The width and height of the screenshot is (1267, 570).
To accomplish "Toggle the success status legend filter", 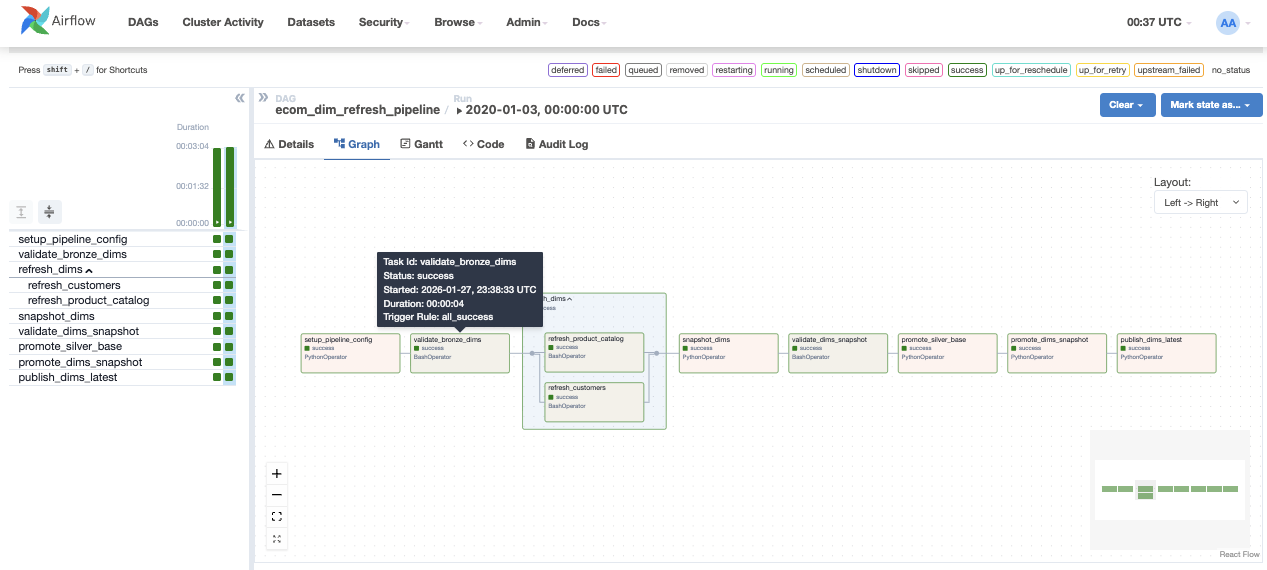I will click(x=967, y=70).
